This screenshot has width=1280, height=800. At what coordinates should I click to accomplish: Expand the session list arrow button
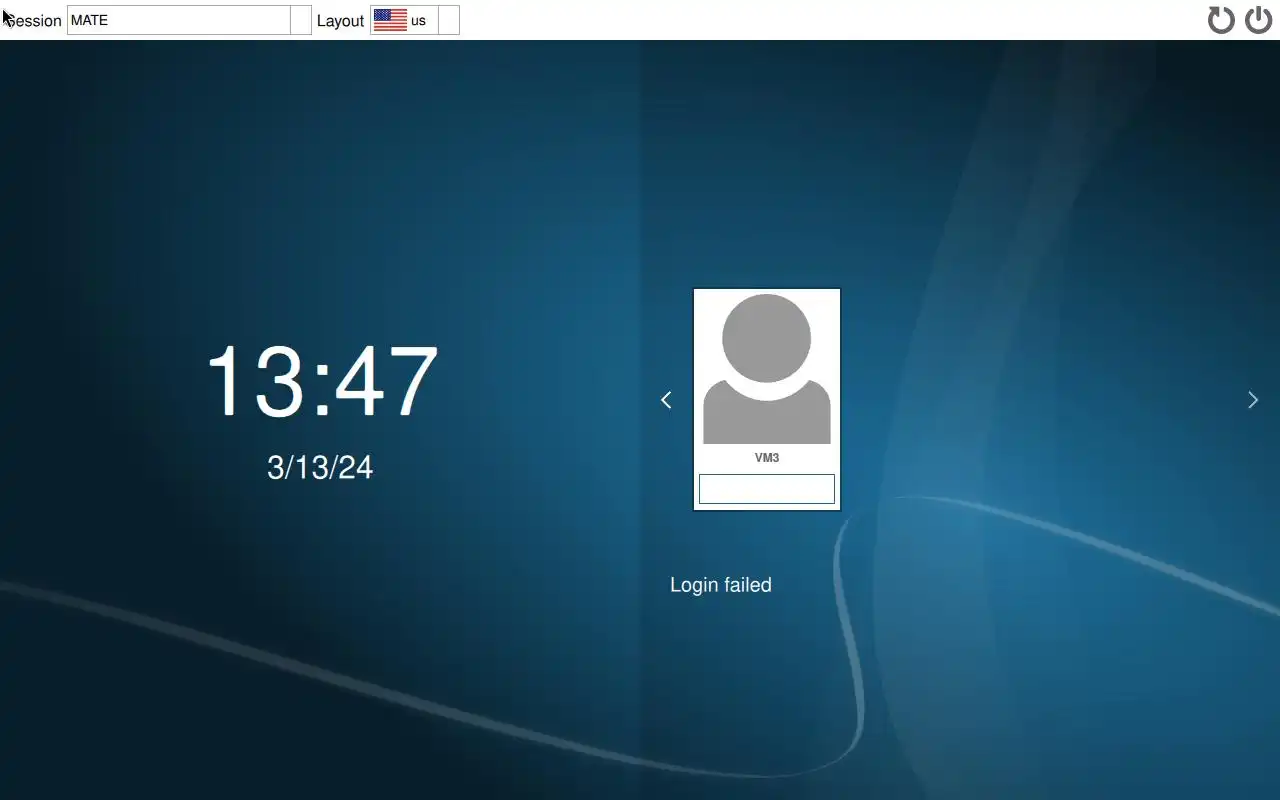tap(301, 20)
